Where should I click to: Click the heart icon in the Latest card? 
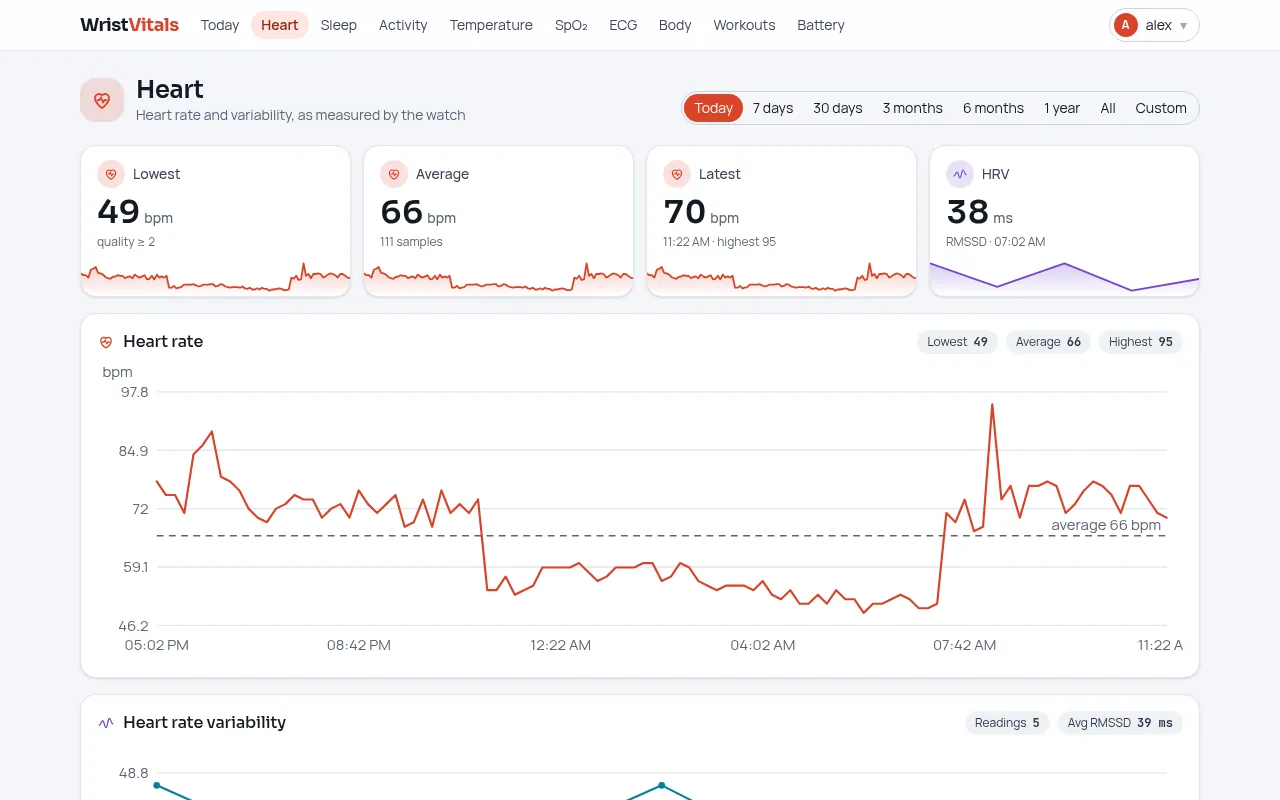coord(676,174)
